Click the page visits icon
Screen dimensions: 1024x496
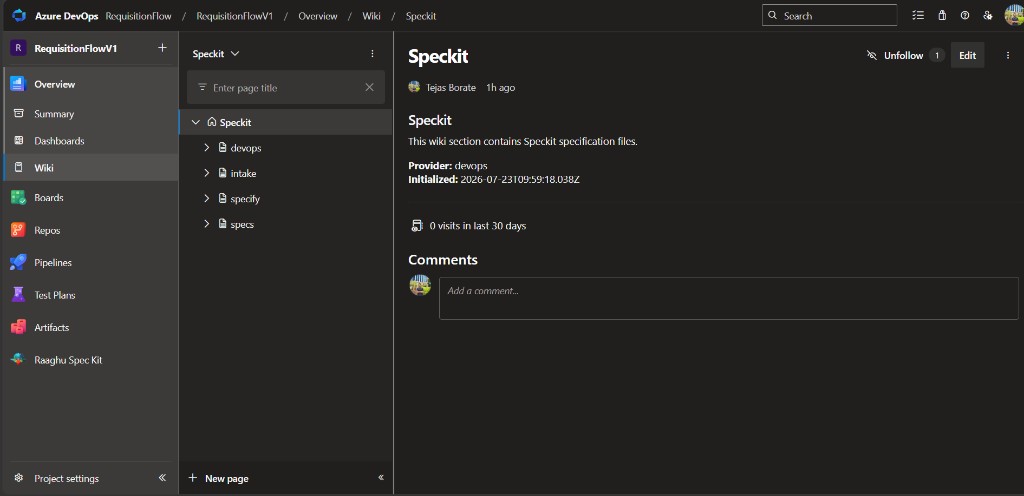coord(416,226)
